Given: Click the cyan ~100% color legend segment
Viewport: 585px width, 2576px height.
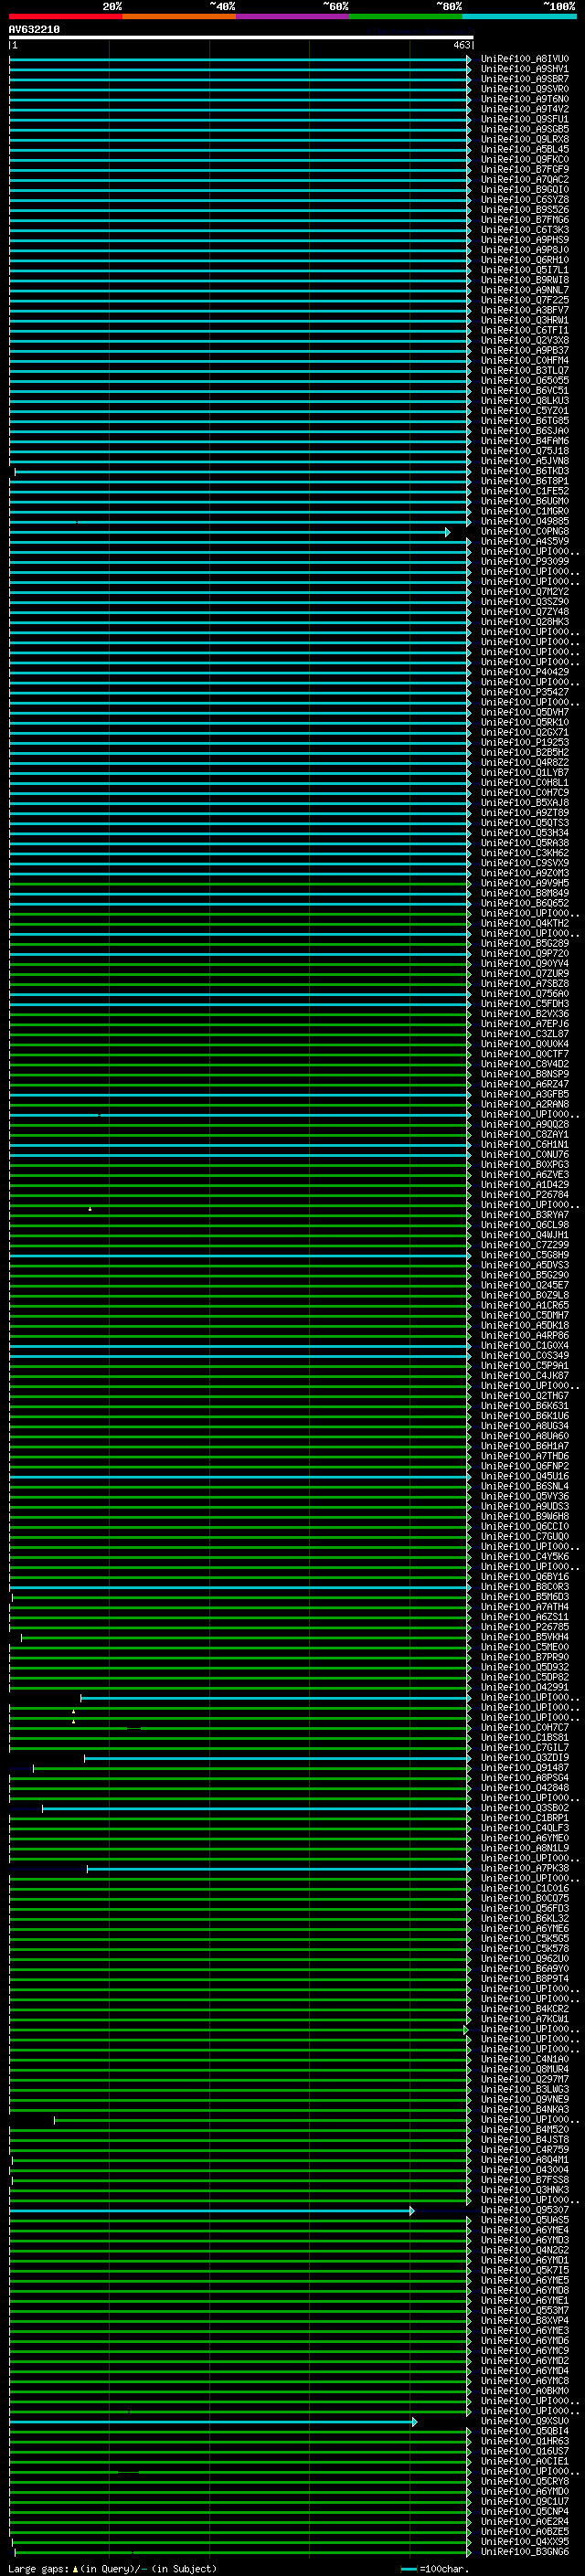Looking at the screenshot, I should [x=519, y=16].
